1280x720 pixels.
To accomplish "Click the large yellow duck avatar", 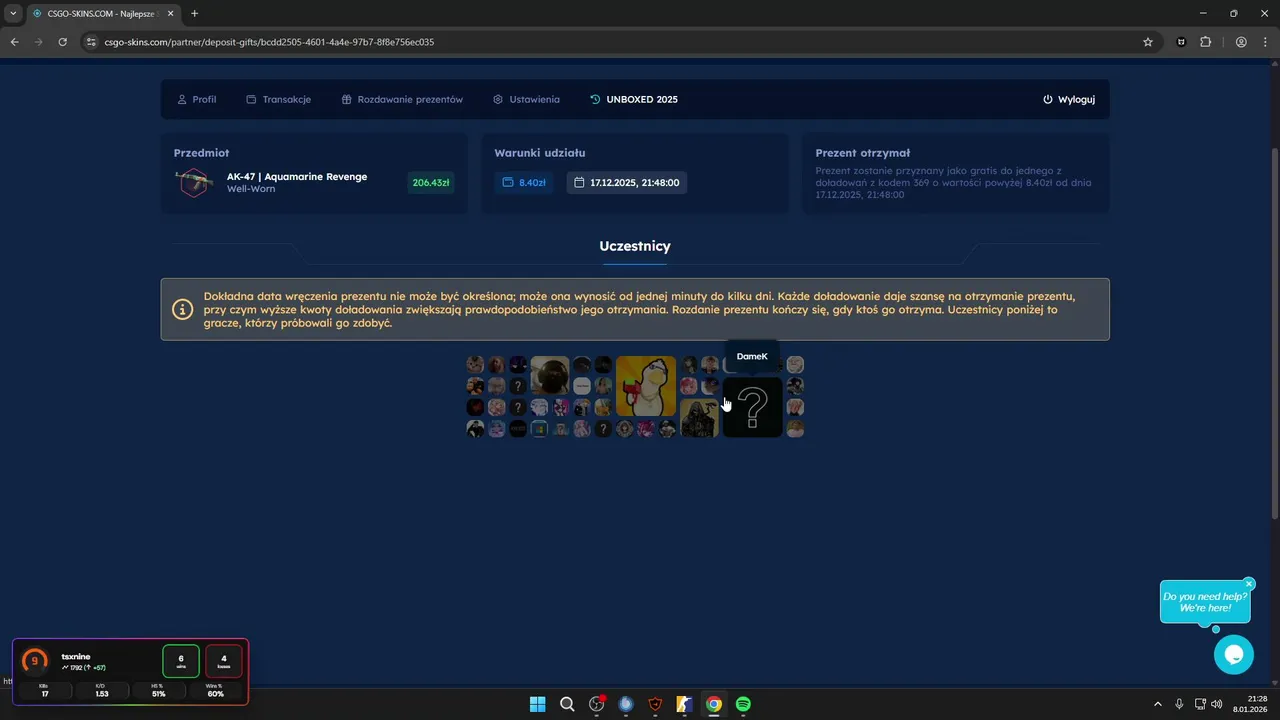I will (x=646, y=386).
